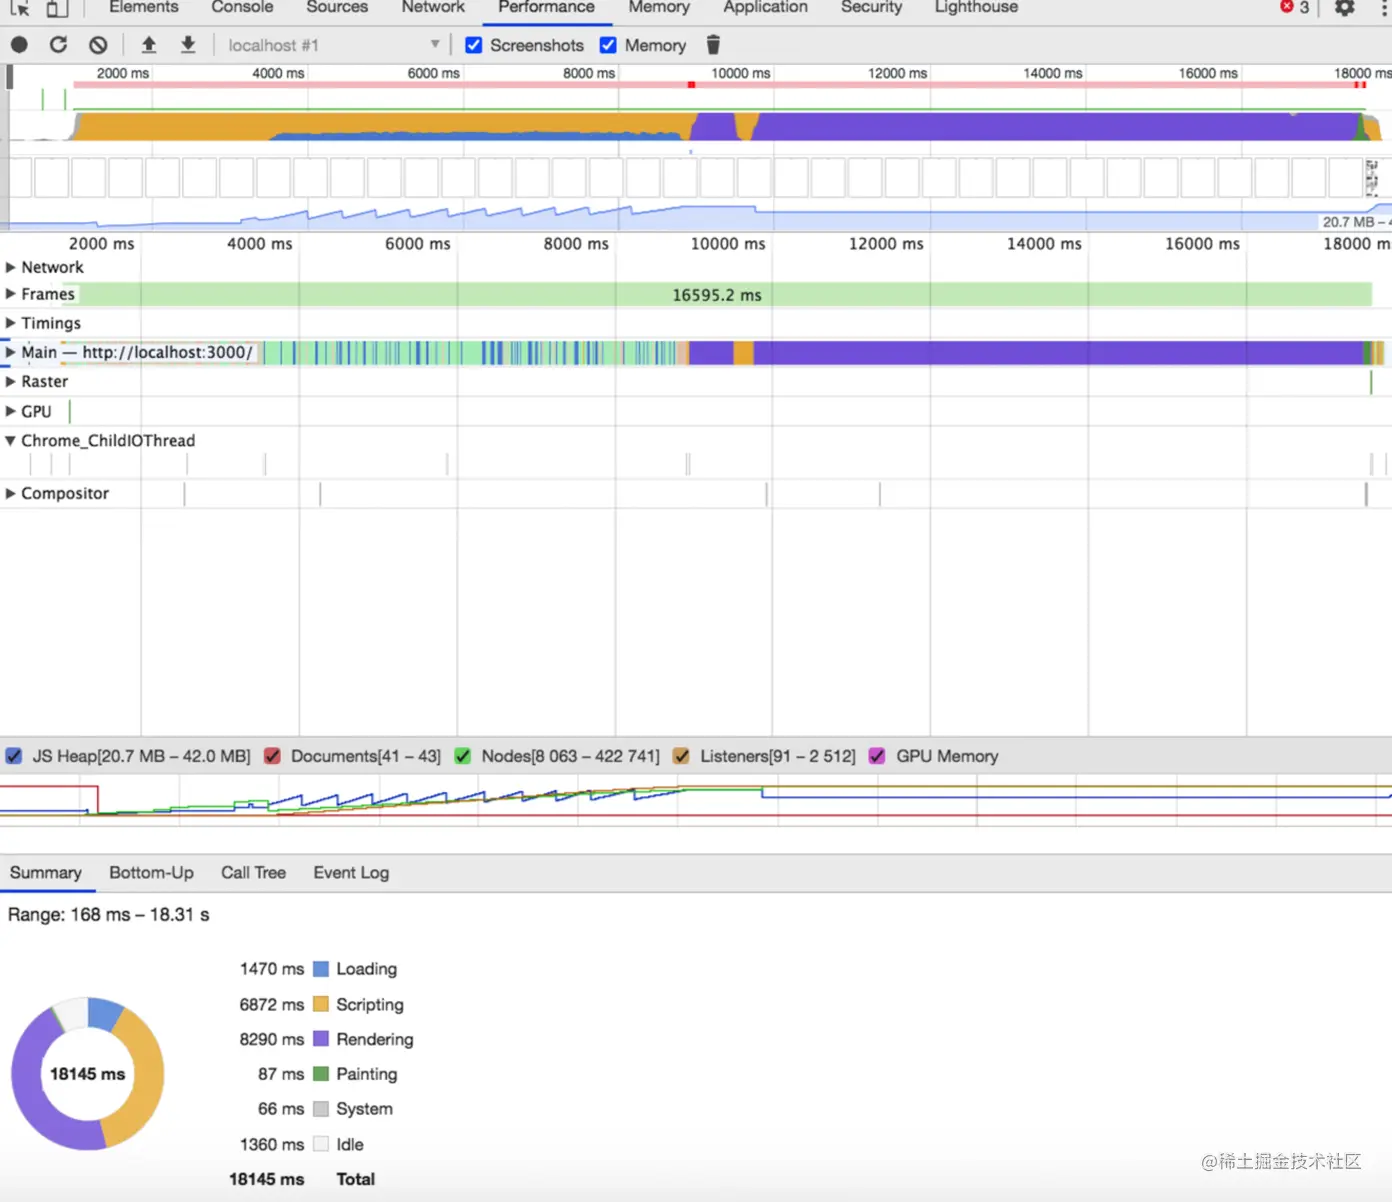This screenshot has width=1392, height=1202.
Task: Toggle the JS Heap checkbox
Action: point(14,756)
